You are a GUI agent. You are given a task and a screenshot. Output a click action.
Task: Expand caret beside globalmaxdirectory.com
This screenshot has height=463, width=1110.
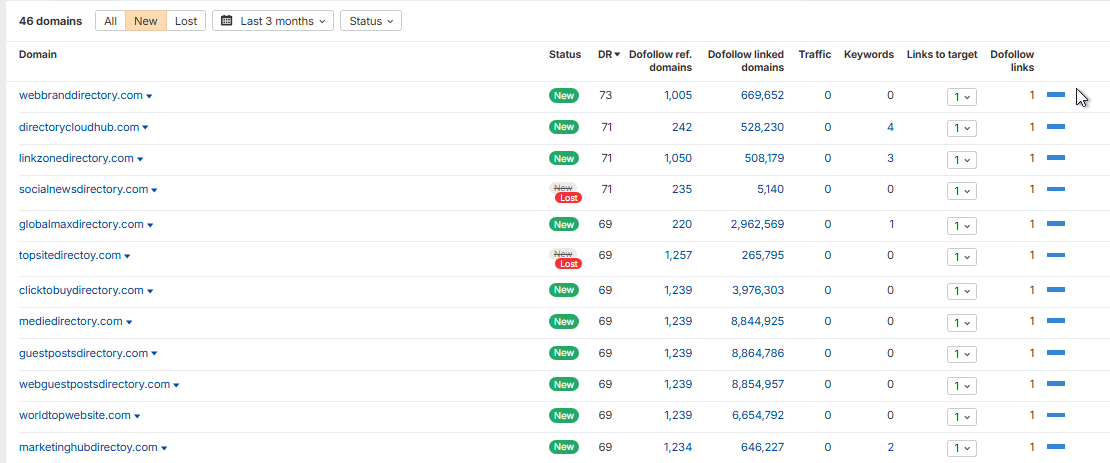(150, 225)
